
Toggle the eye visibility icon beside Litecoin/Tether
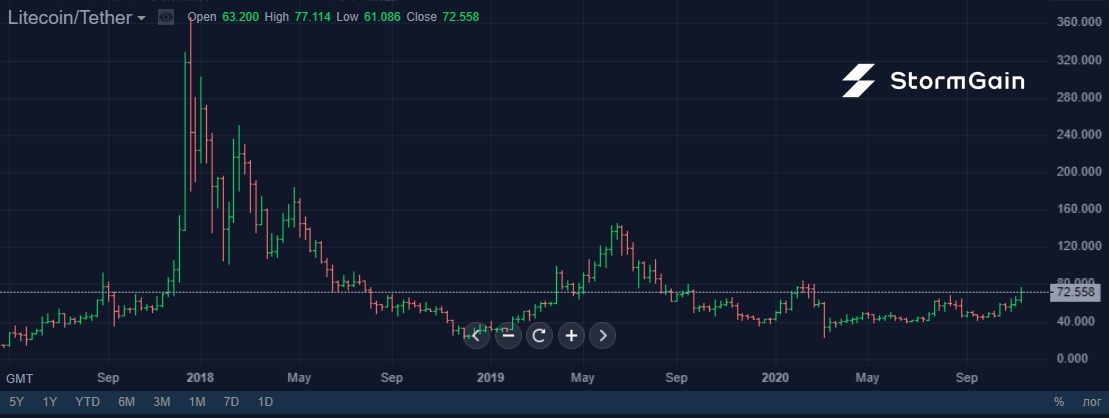tap(166, 17)
